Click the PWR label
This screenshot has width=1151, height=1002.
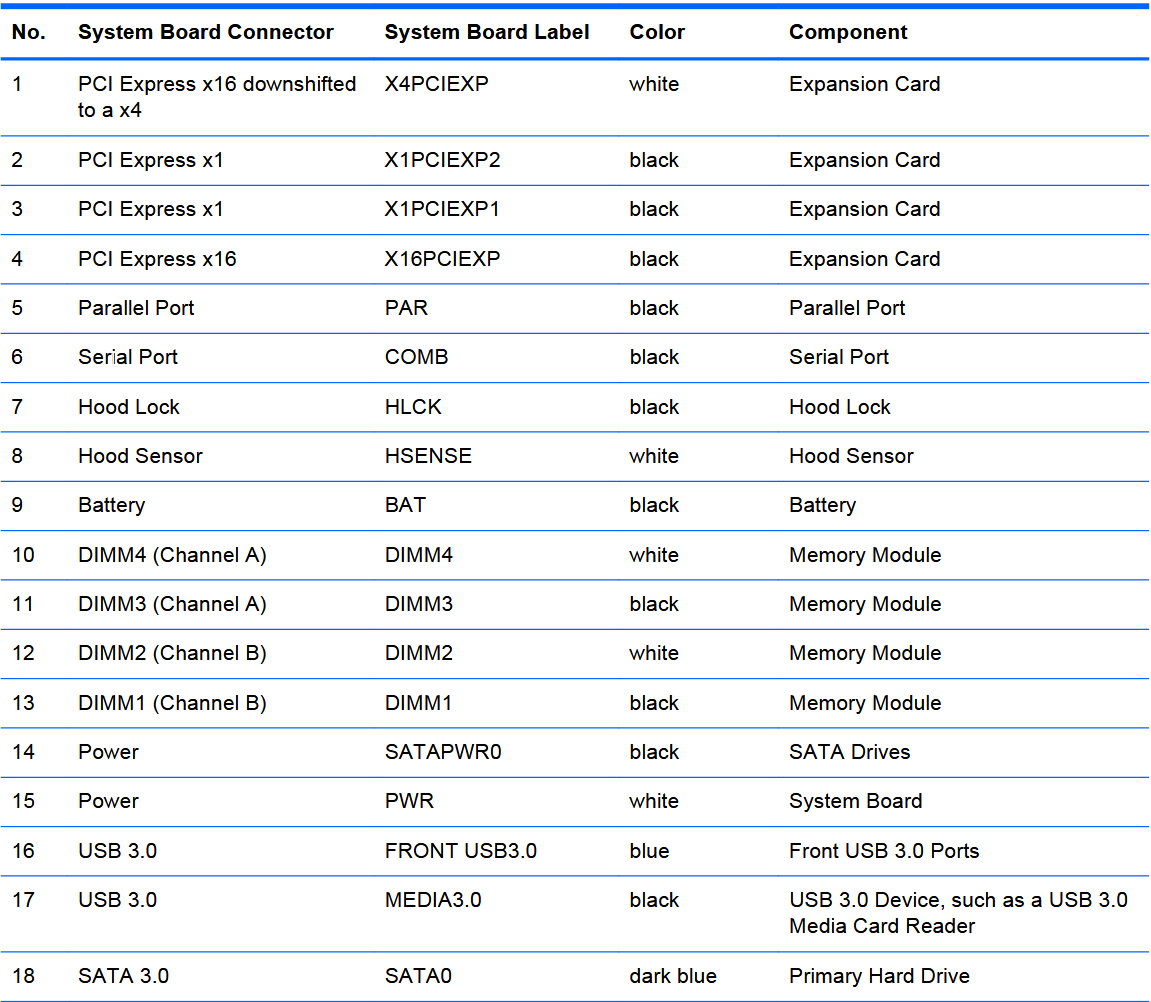tap(409, 802)
